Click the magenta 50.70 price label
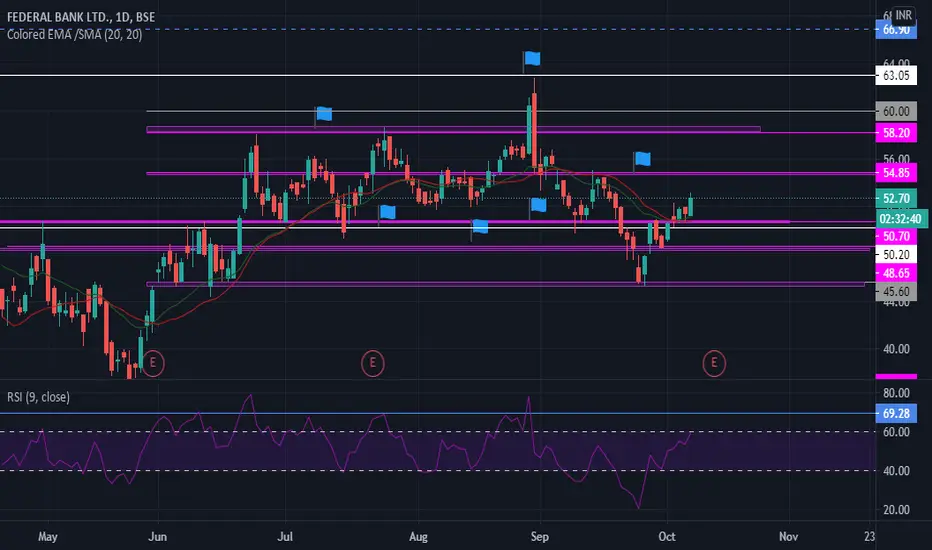This screenshot has height=550, width=932. coord(896,237)
